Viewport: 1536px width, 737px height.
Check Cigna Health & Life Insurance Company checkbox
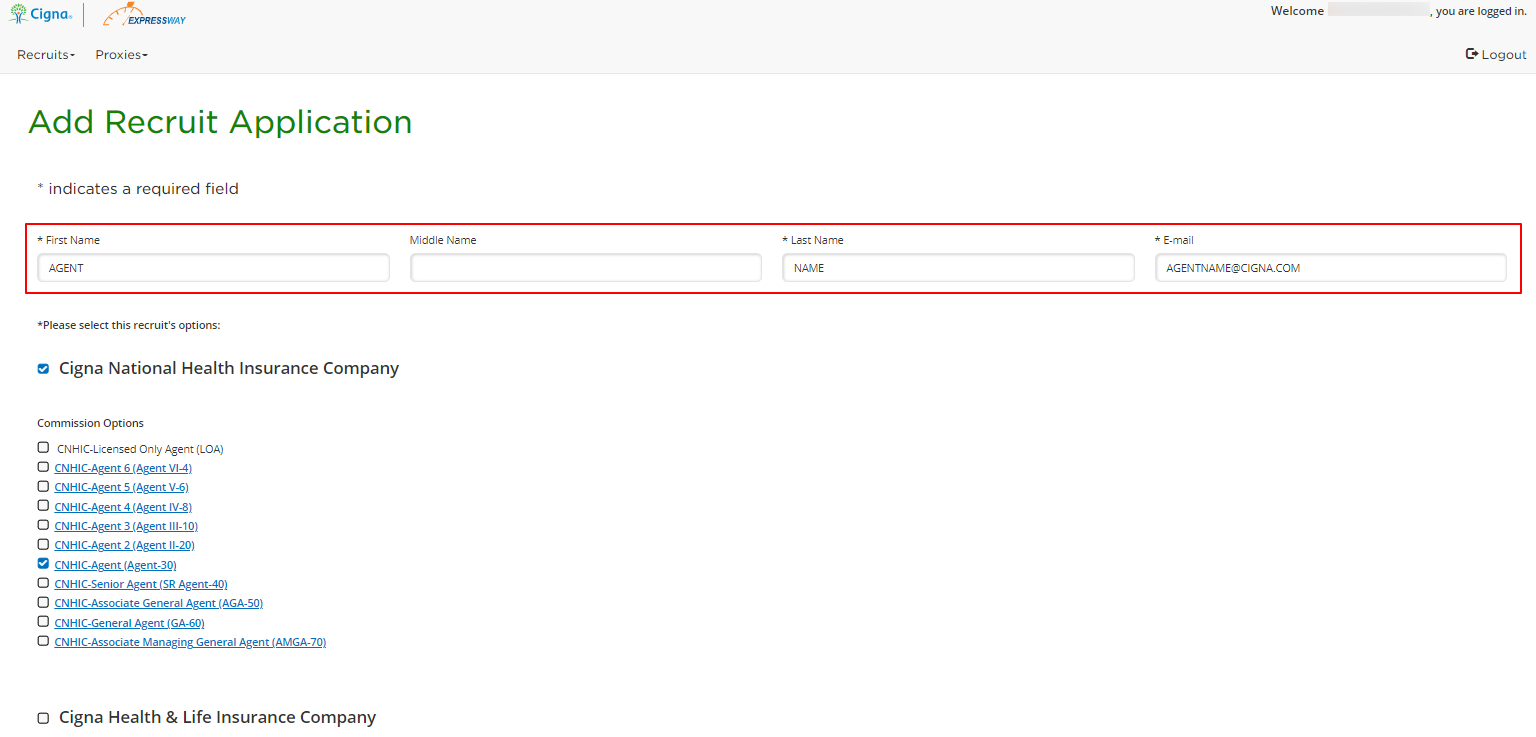[43, 718]
